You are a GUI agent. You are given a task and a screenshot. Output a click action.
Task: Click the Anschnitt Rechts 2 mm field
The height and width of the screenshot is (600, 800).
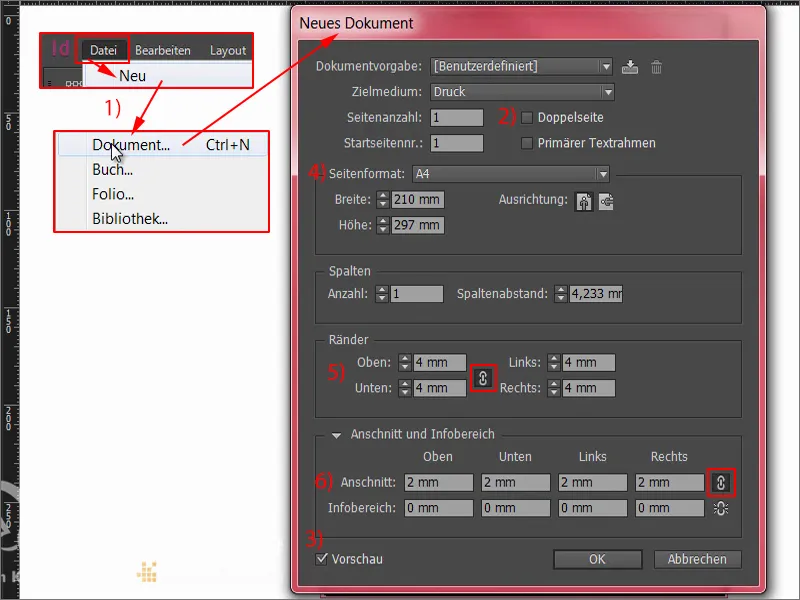point(670,483)
